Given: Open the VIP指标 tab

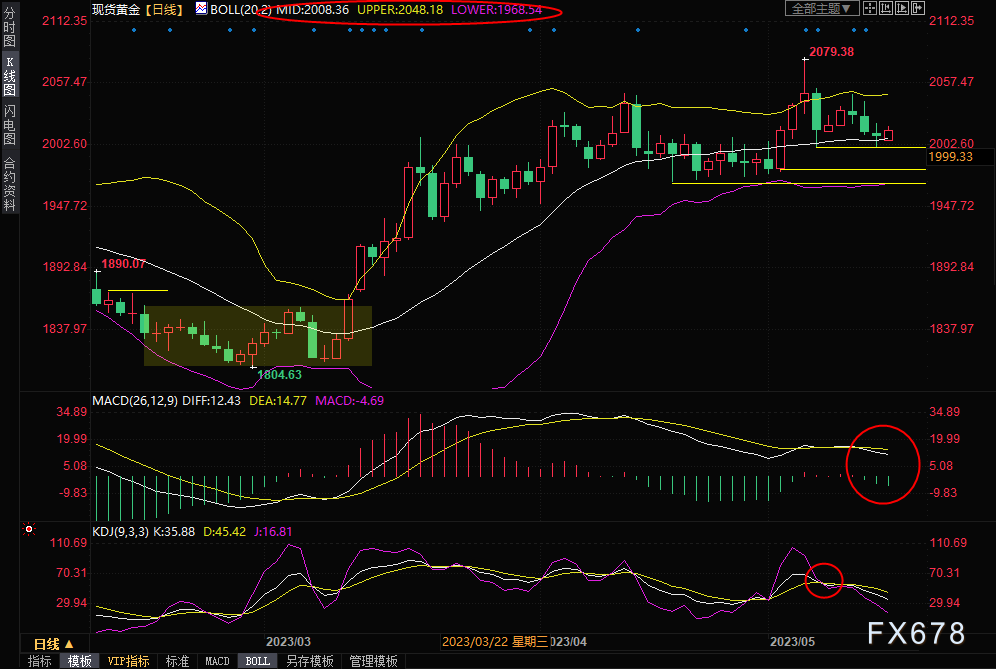Looking at the screenshot, I should coord(128,661).
